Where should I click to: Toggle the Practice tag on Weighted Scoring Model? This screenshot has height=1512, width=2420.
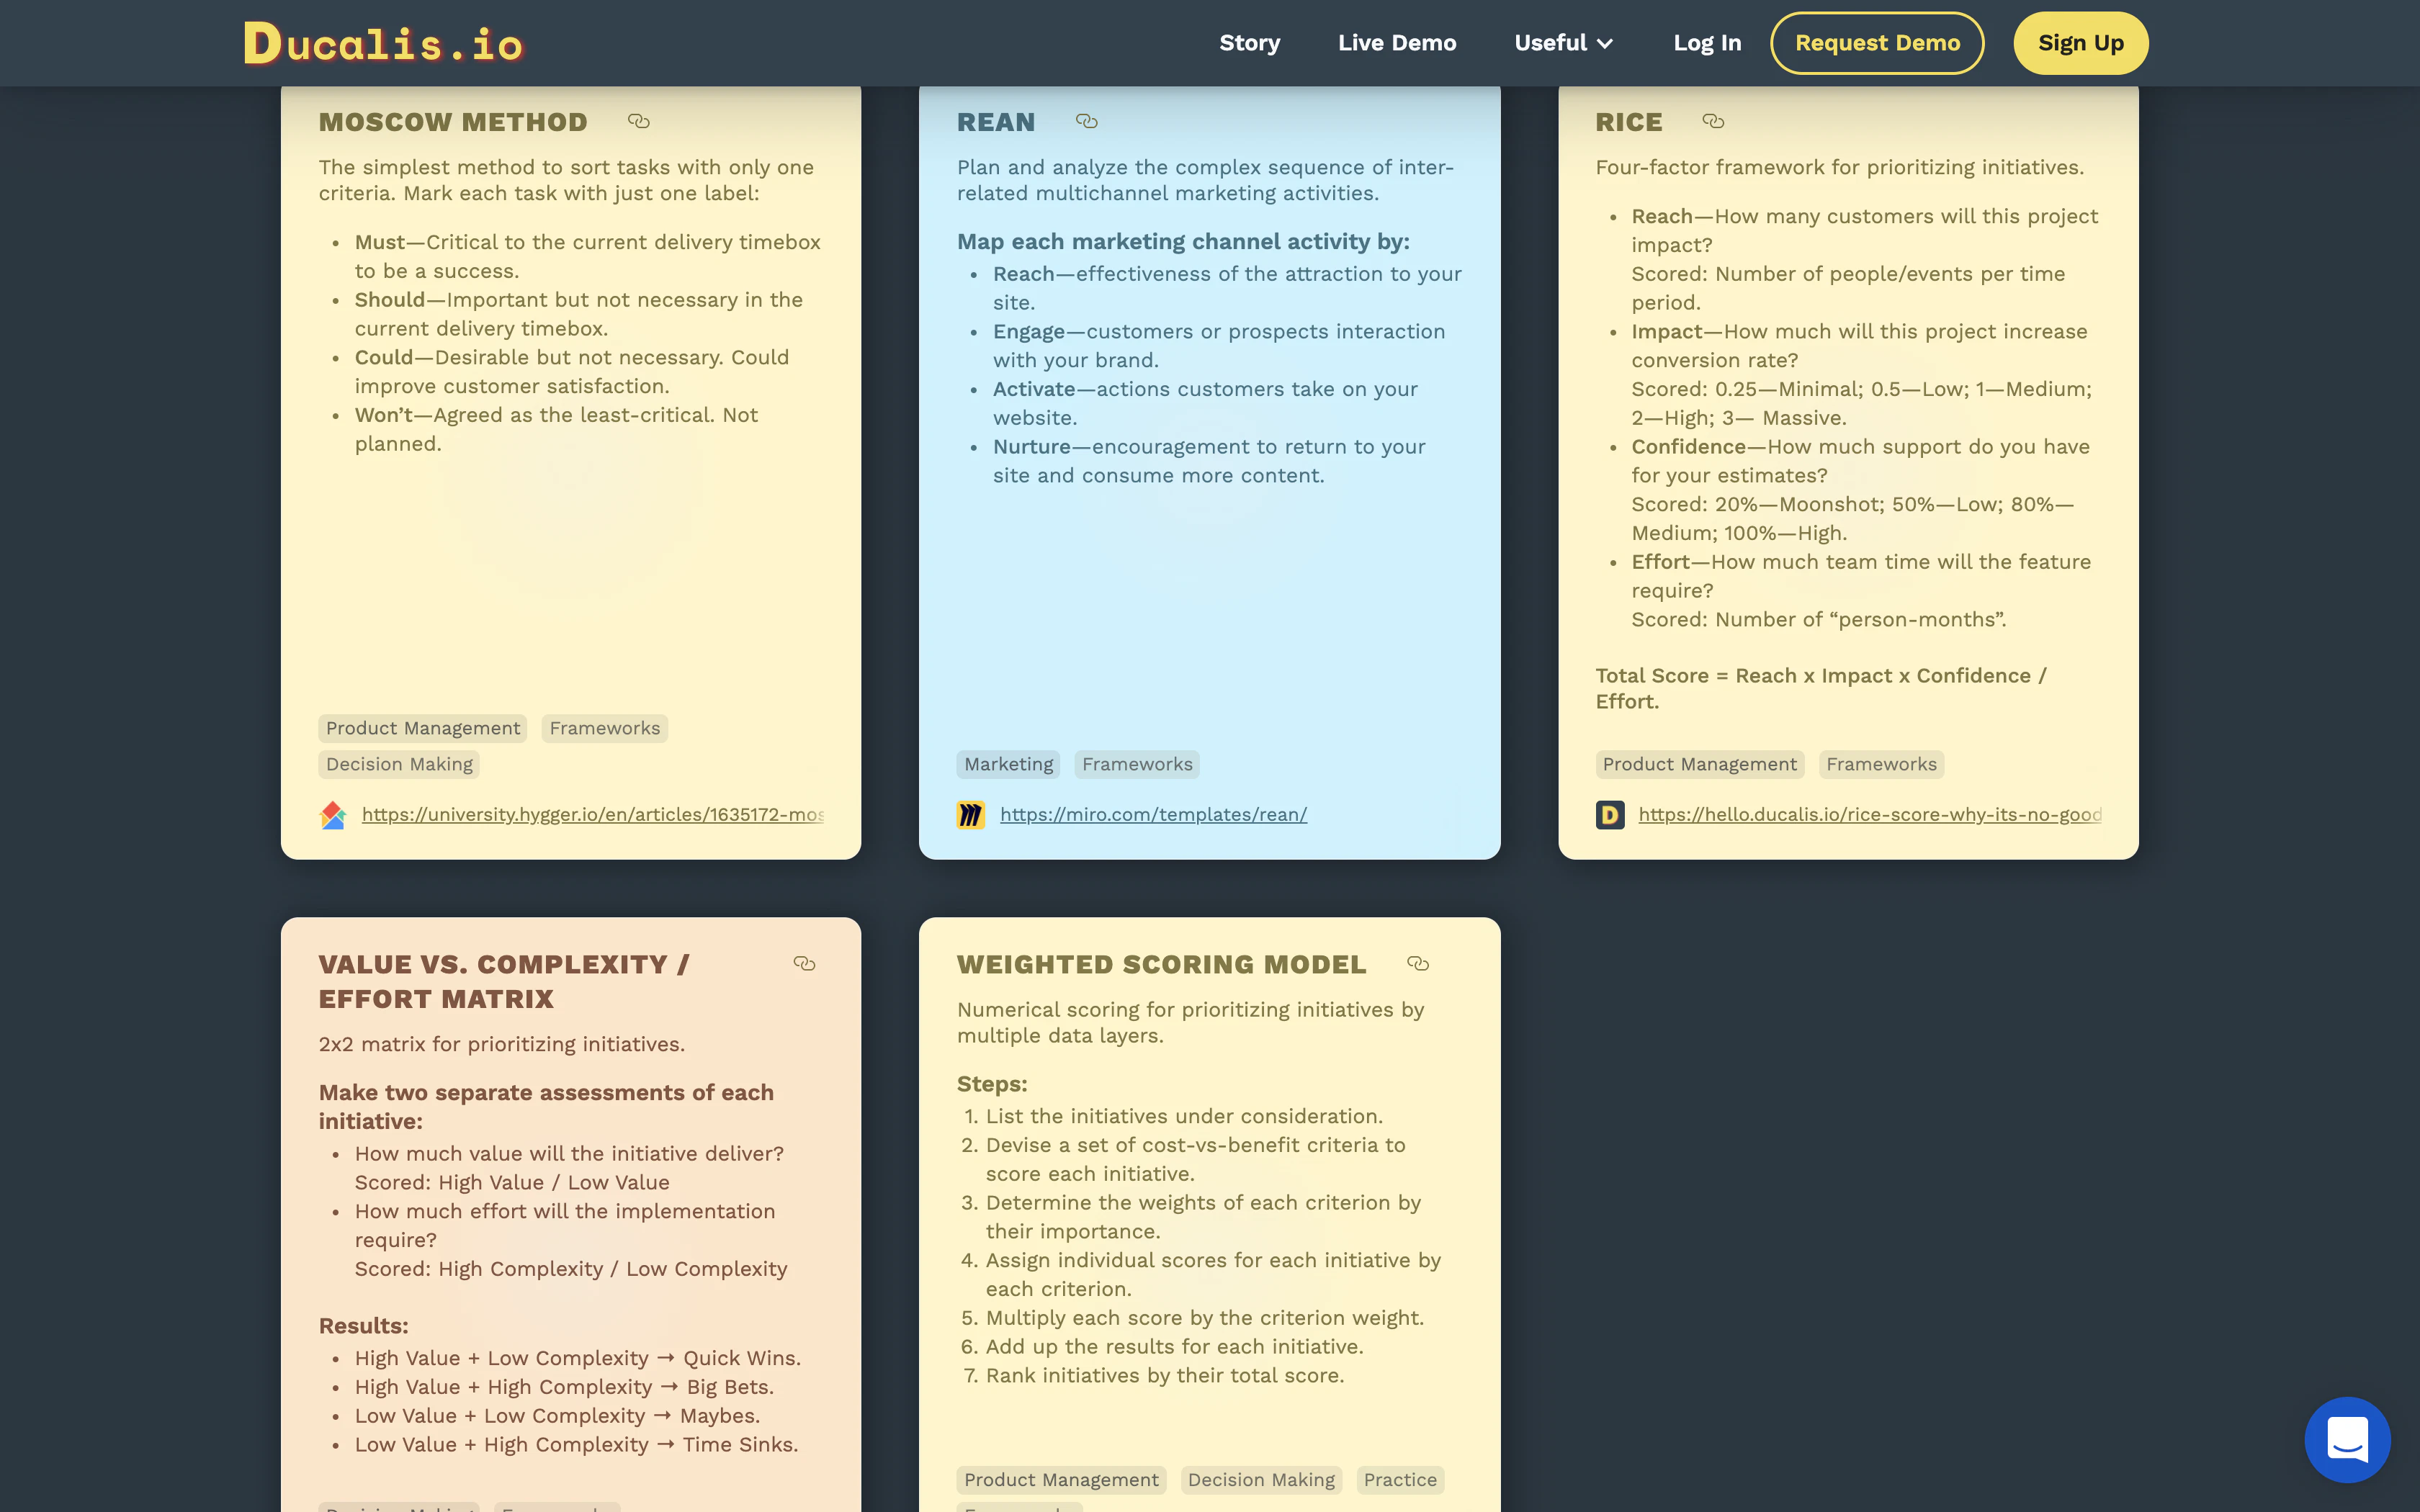pyautogui.click(x=1400, y=1479)
